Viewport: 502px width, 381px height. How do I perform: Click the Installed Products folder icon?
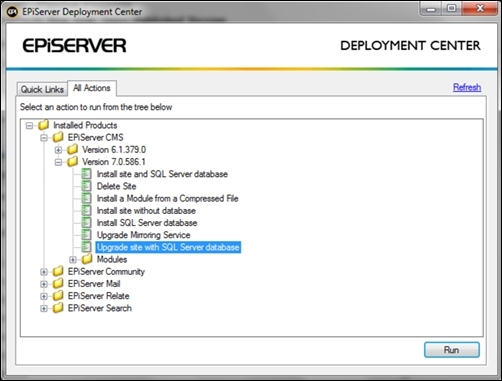[x=44, y=125]
